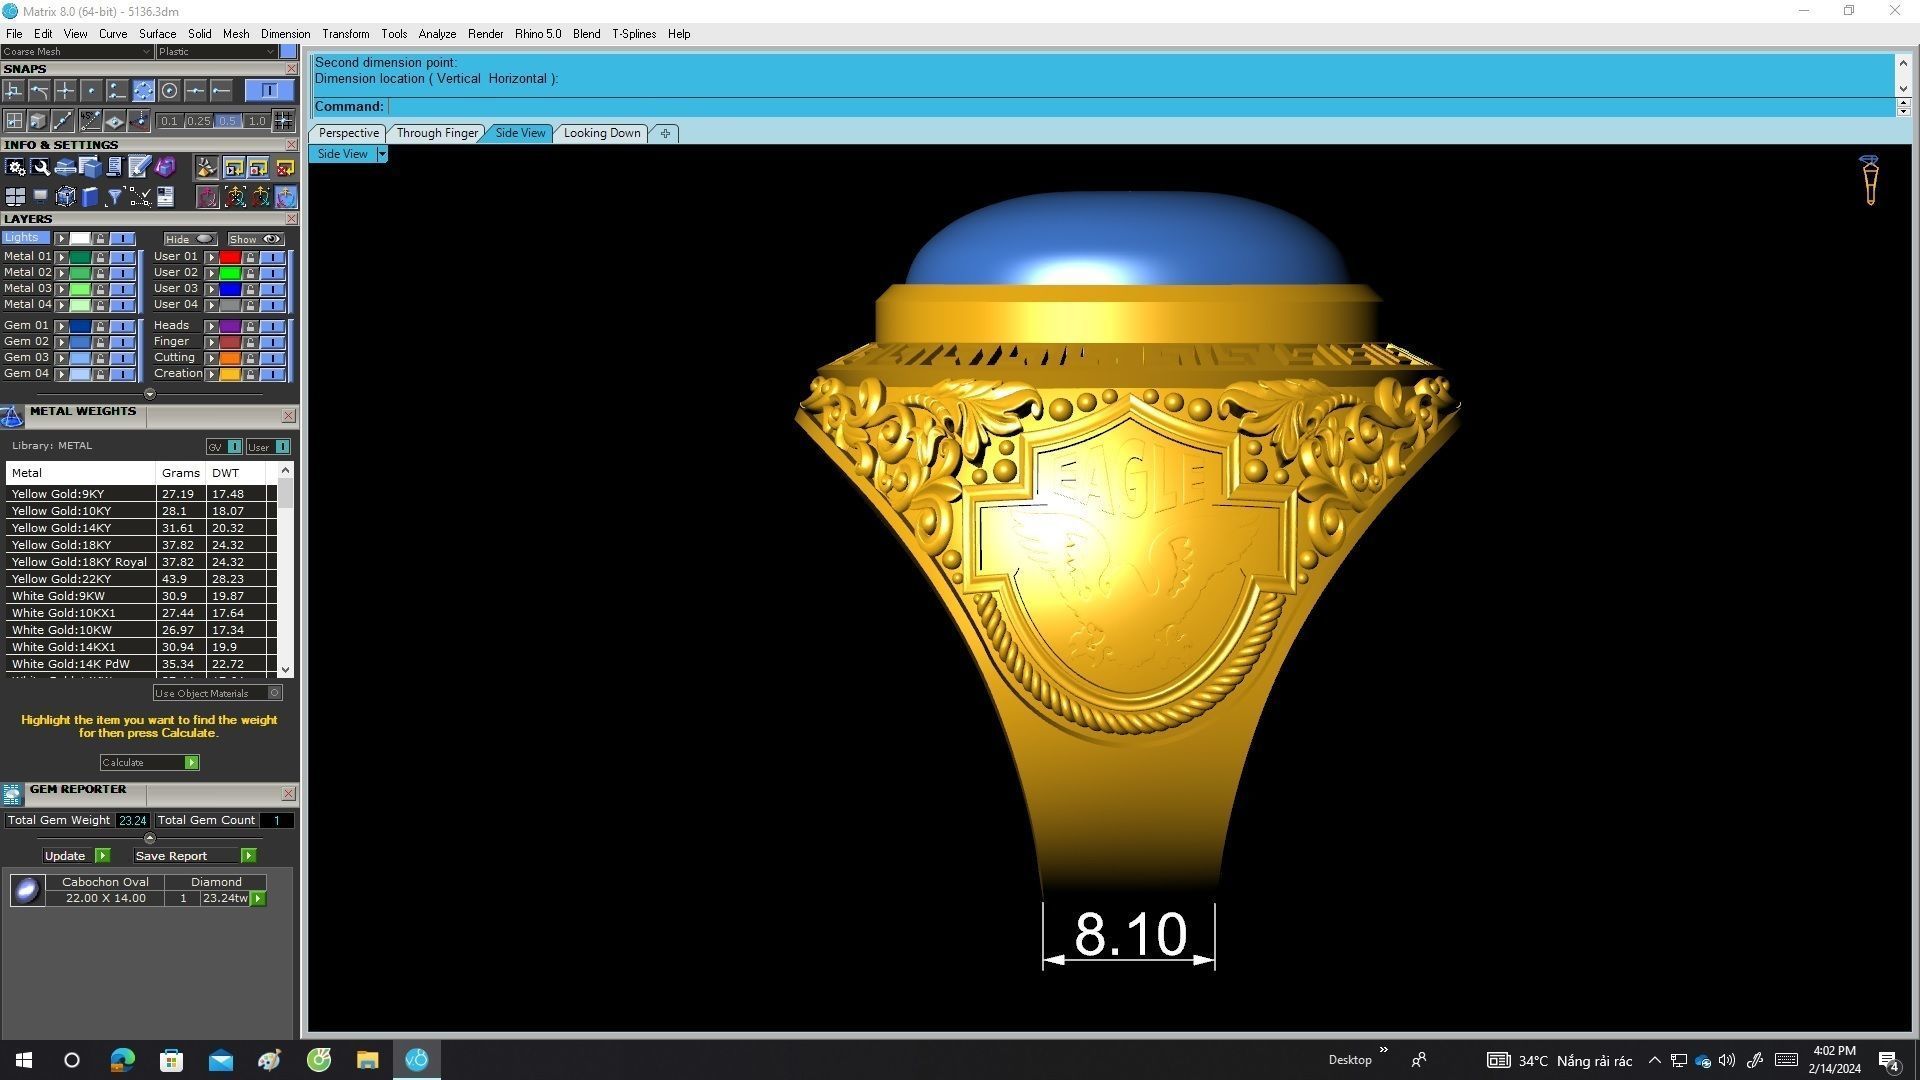Toggle the Center snap icon

click(x=169, y=91)
